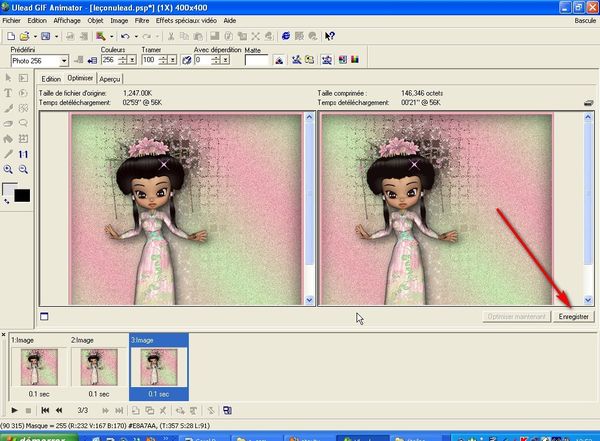The height and width of the screenshot is (441, 600).
Task: Click the Save disk icon
Action: [46, 36]
